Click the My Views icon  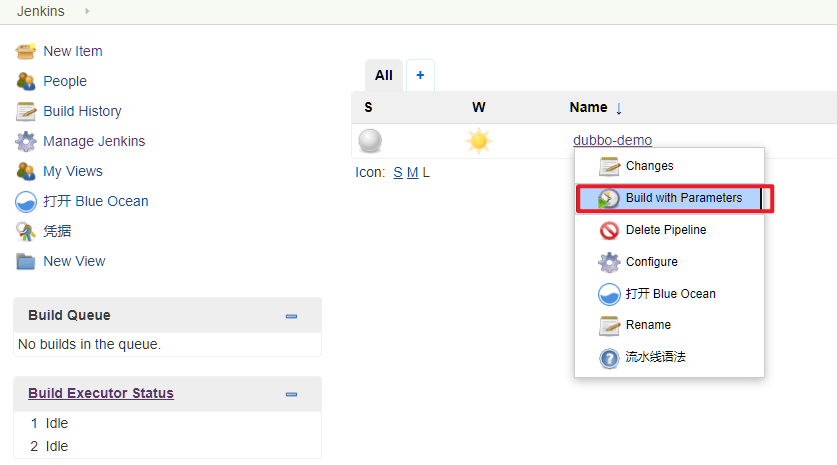26,171
